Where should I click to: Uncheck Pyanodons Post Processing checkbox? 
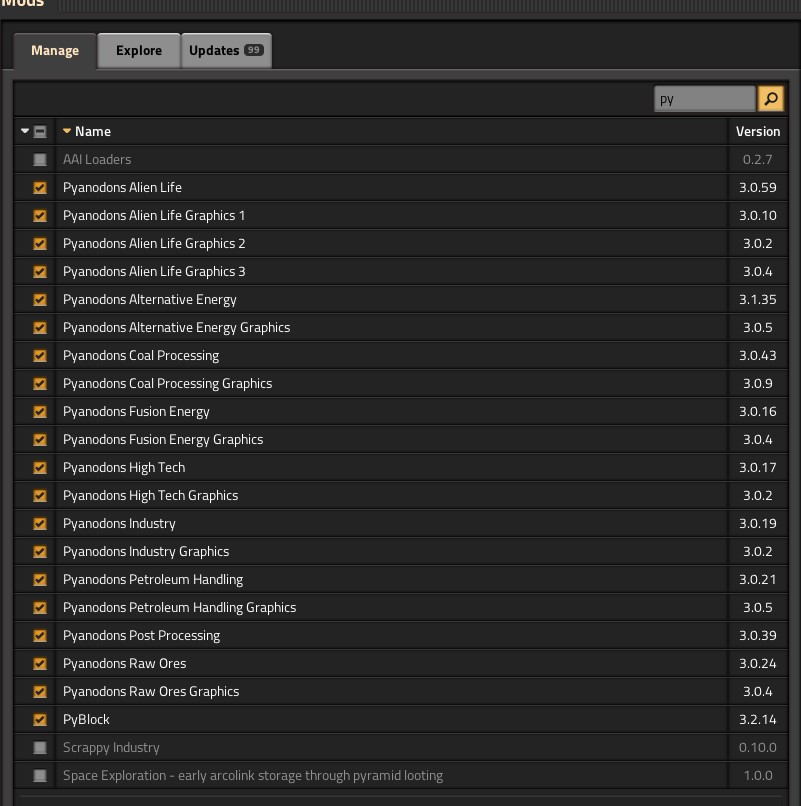click(40, 636)
